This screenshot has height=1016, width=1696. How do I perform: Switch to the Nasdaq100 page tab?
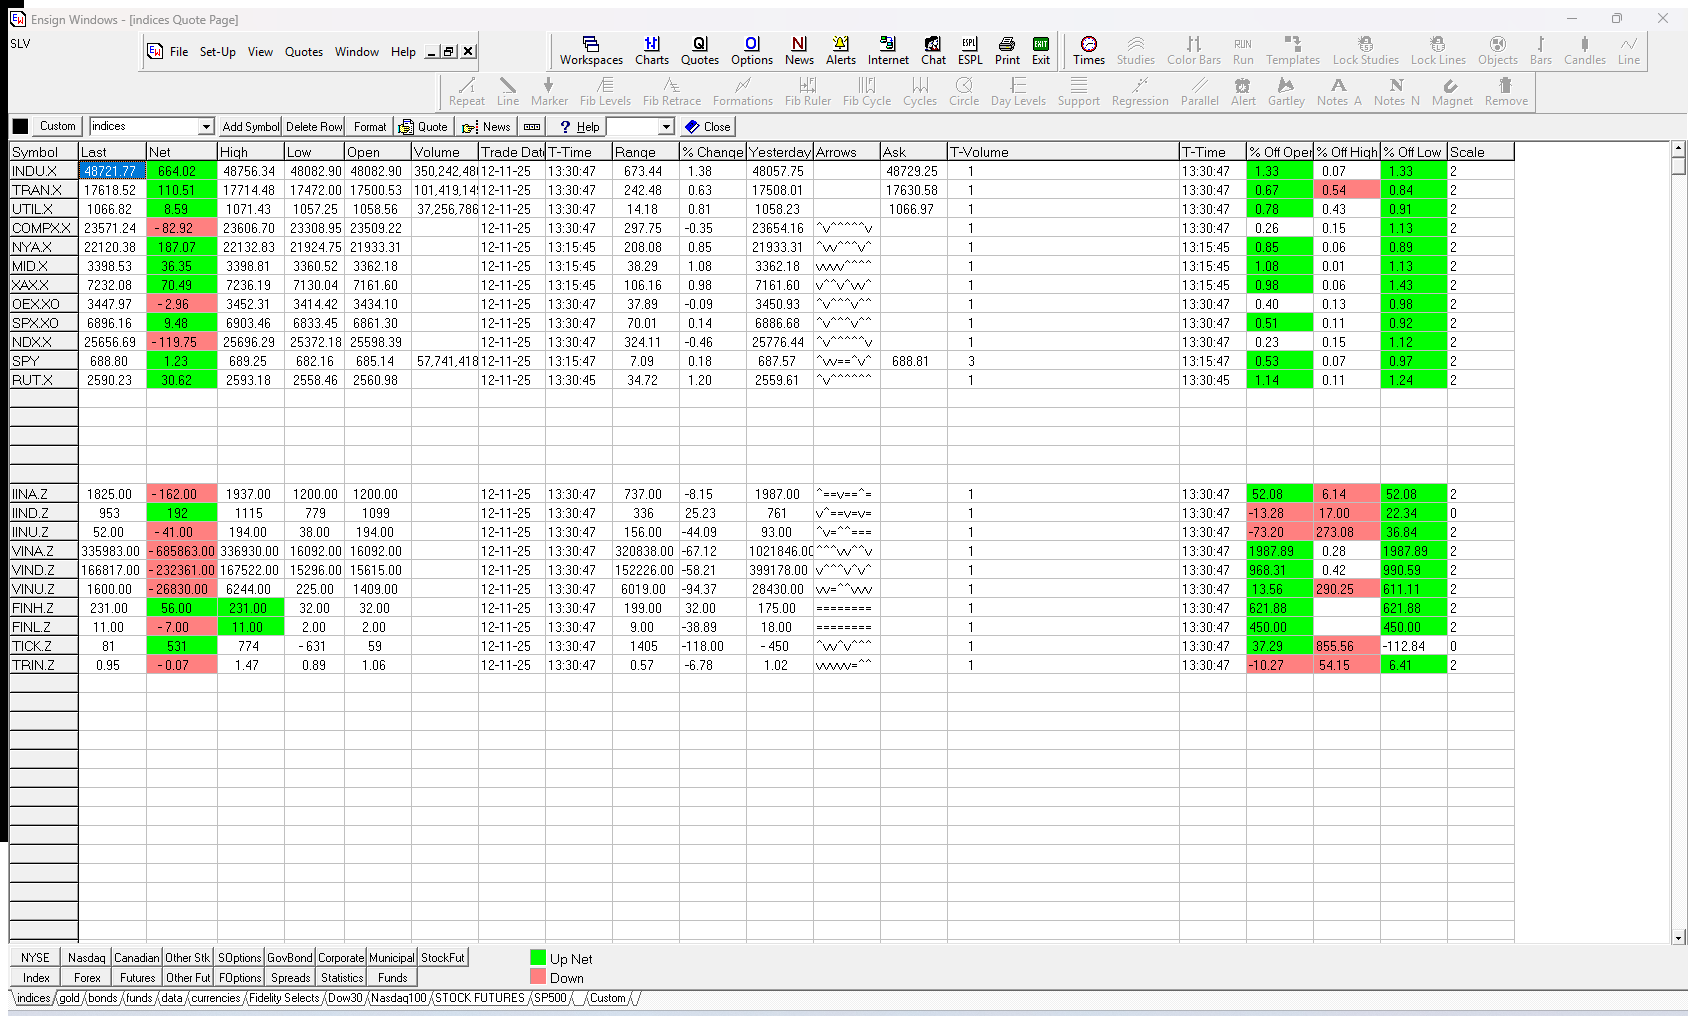[398, 998]
